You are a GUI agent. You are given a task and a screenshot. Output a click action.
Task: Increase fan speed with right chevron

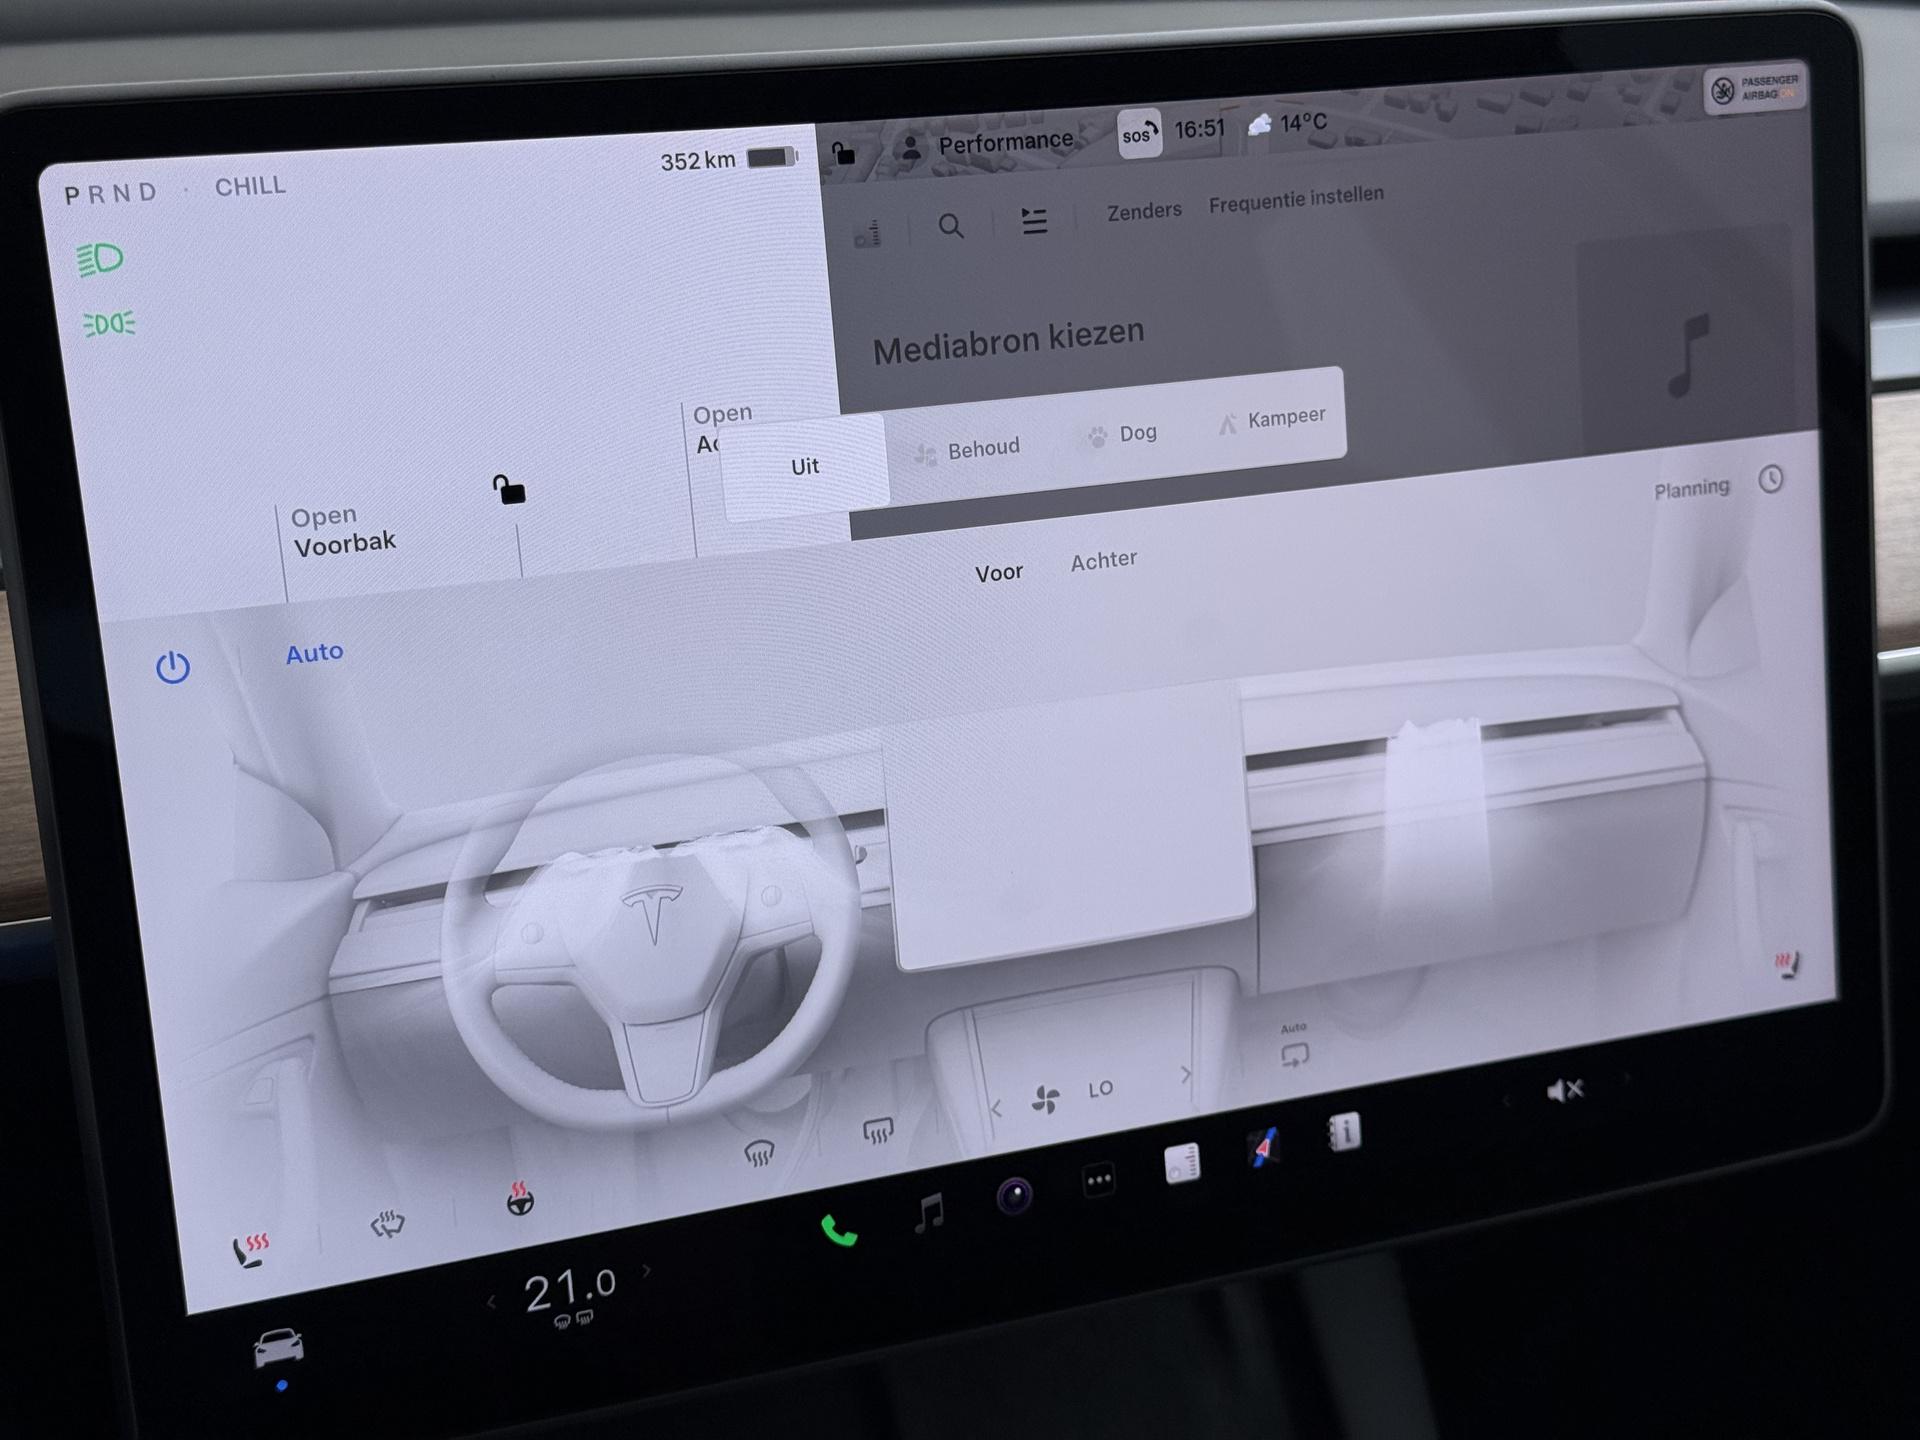click(1185, 1075)
